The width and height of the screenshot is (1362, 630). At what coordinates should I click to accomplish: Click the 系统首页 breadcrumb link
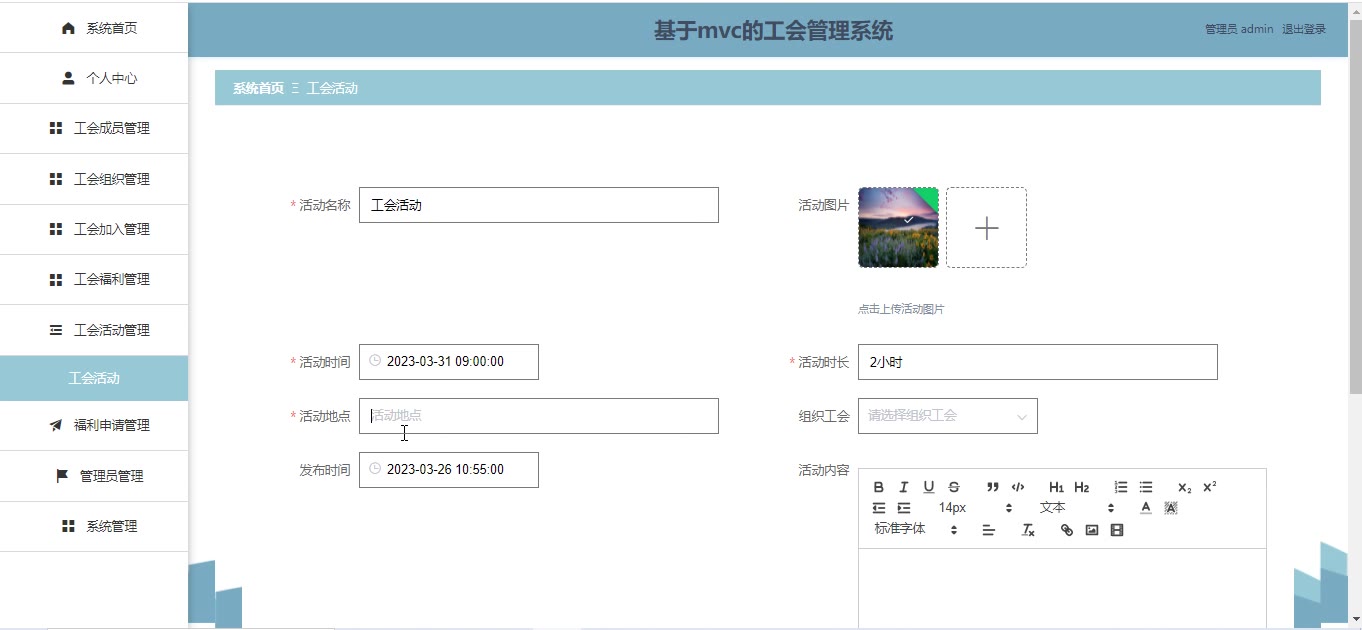258,88
